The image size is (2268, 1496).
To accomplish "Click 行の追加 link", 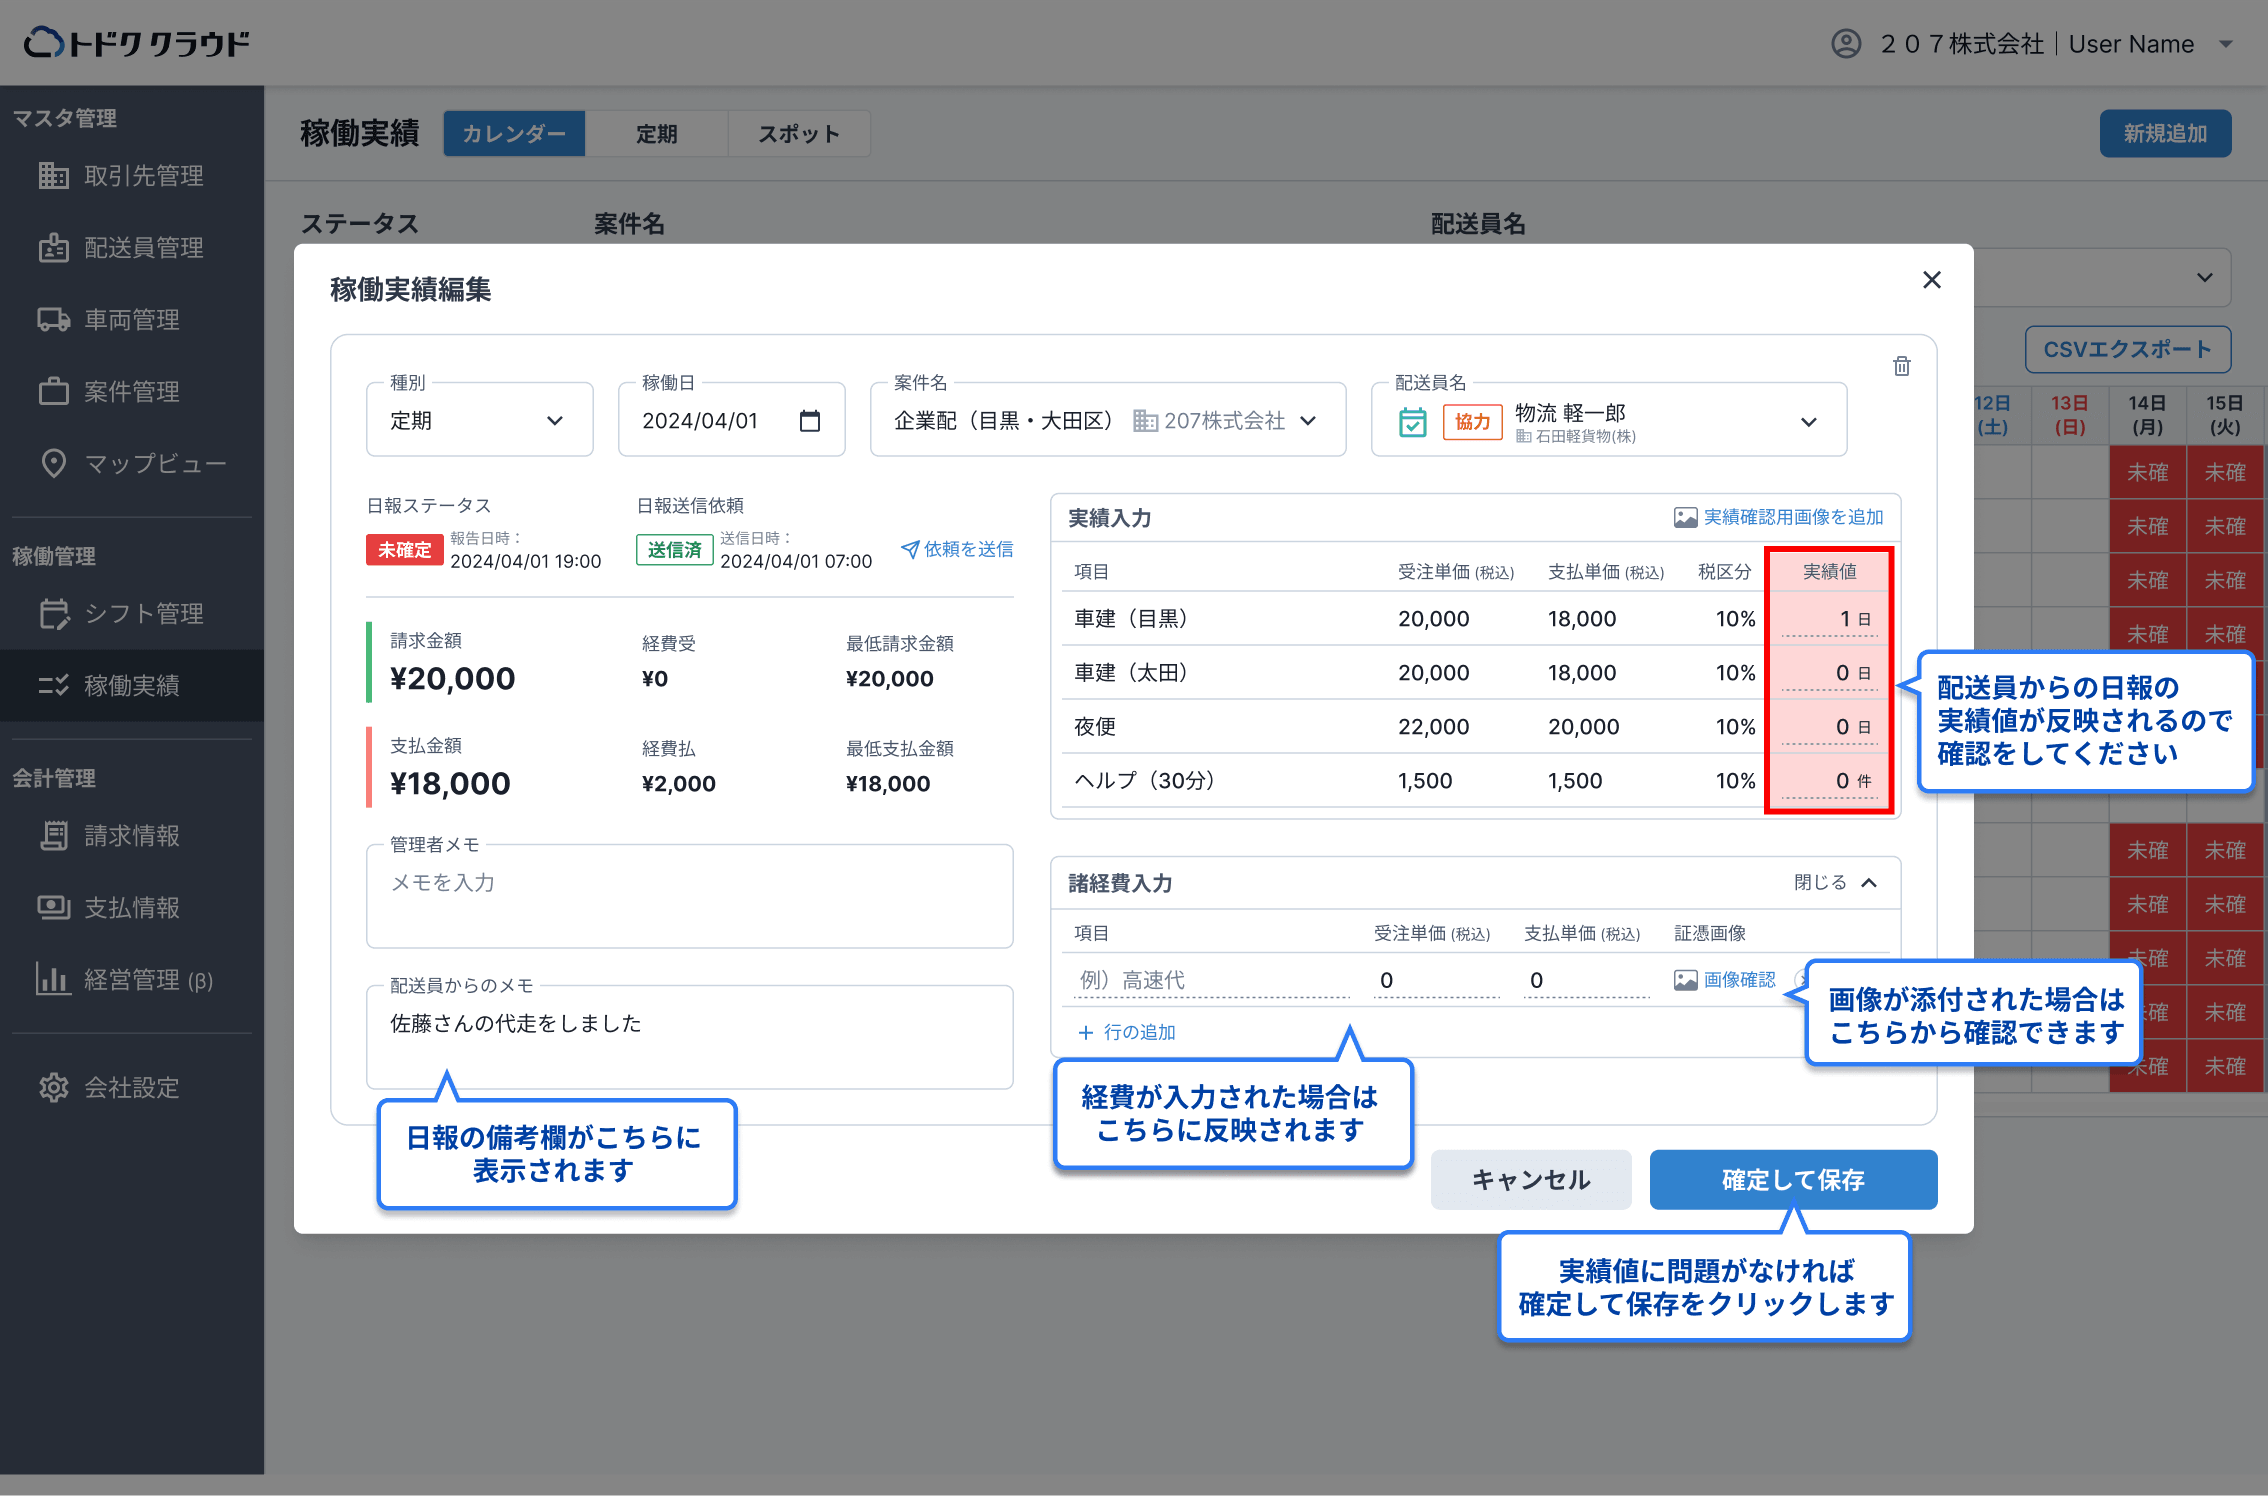I will click(1127, 1032).
